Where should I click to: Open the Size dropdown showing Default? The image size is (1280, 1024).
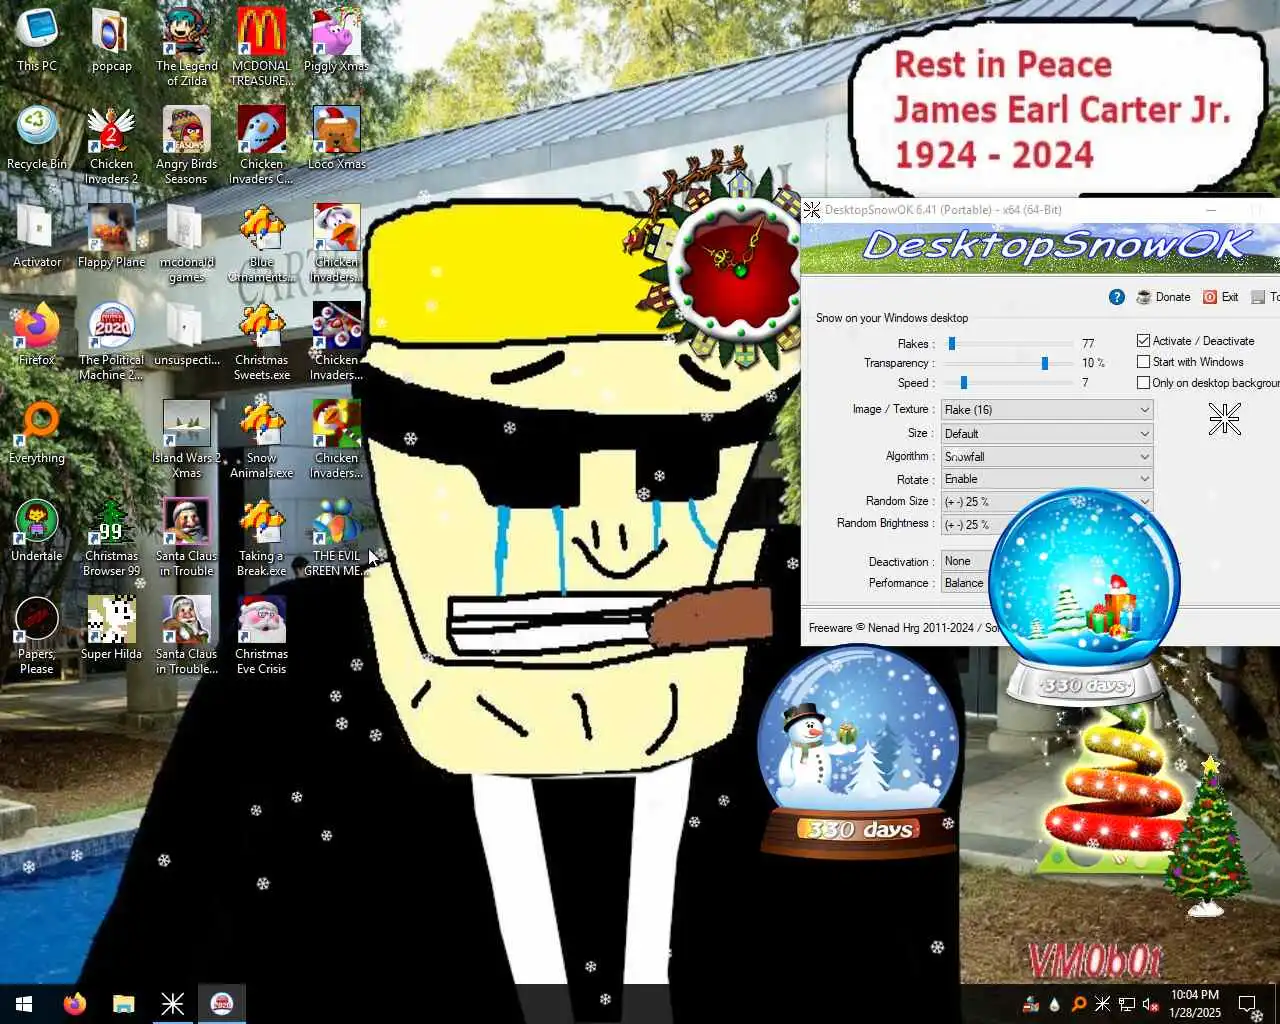(1046, 433)
